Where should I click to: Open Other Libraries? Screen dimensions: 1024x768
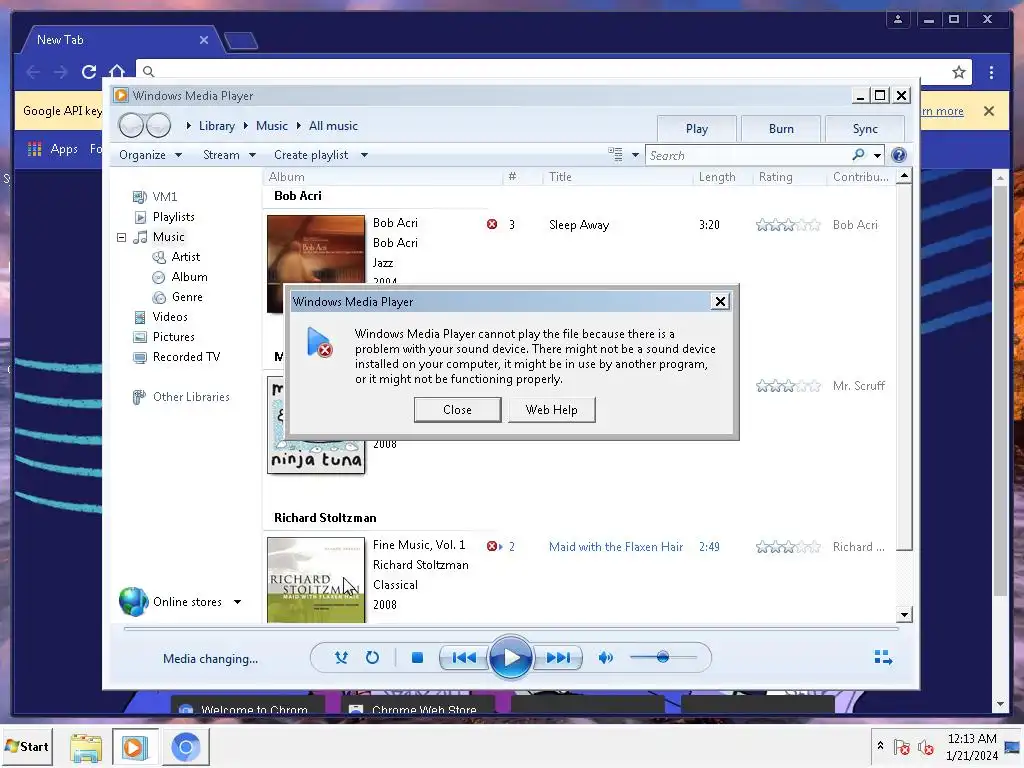coord(191,397)
